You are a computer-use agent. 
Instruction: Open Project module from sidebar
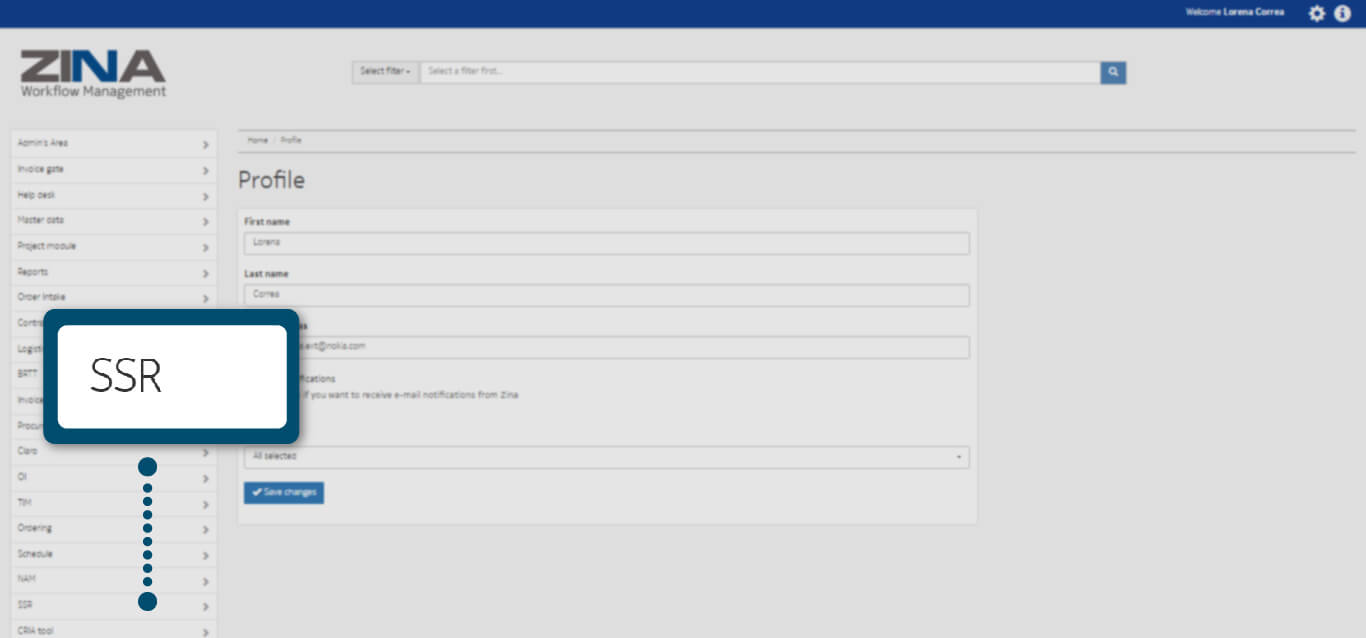47,246
